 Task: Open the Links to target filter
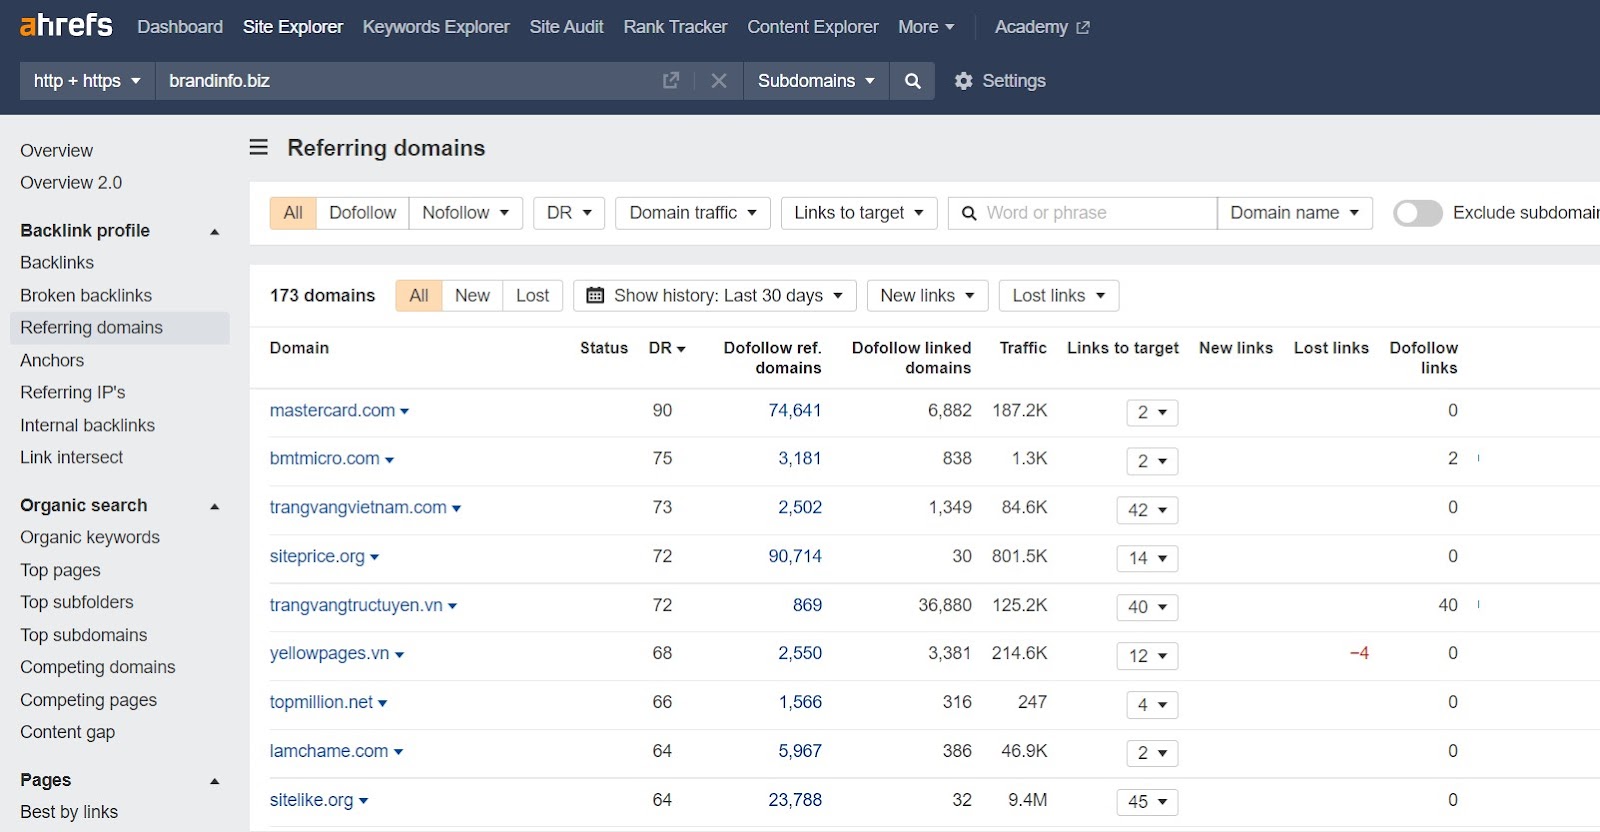(x=859, y=213)
